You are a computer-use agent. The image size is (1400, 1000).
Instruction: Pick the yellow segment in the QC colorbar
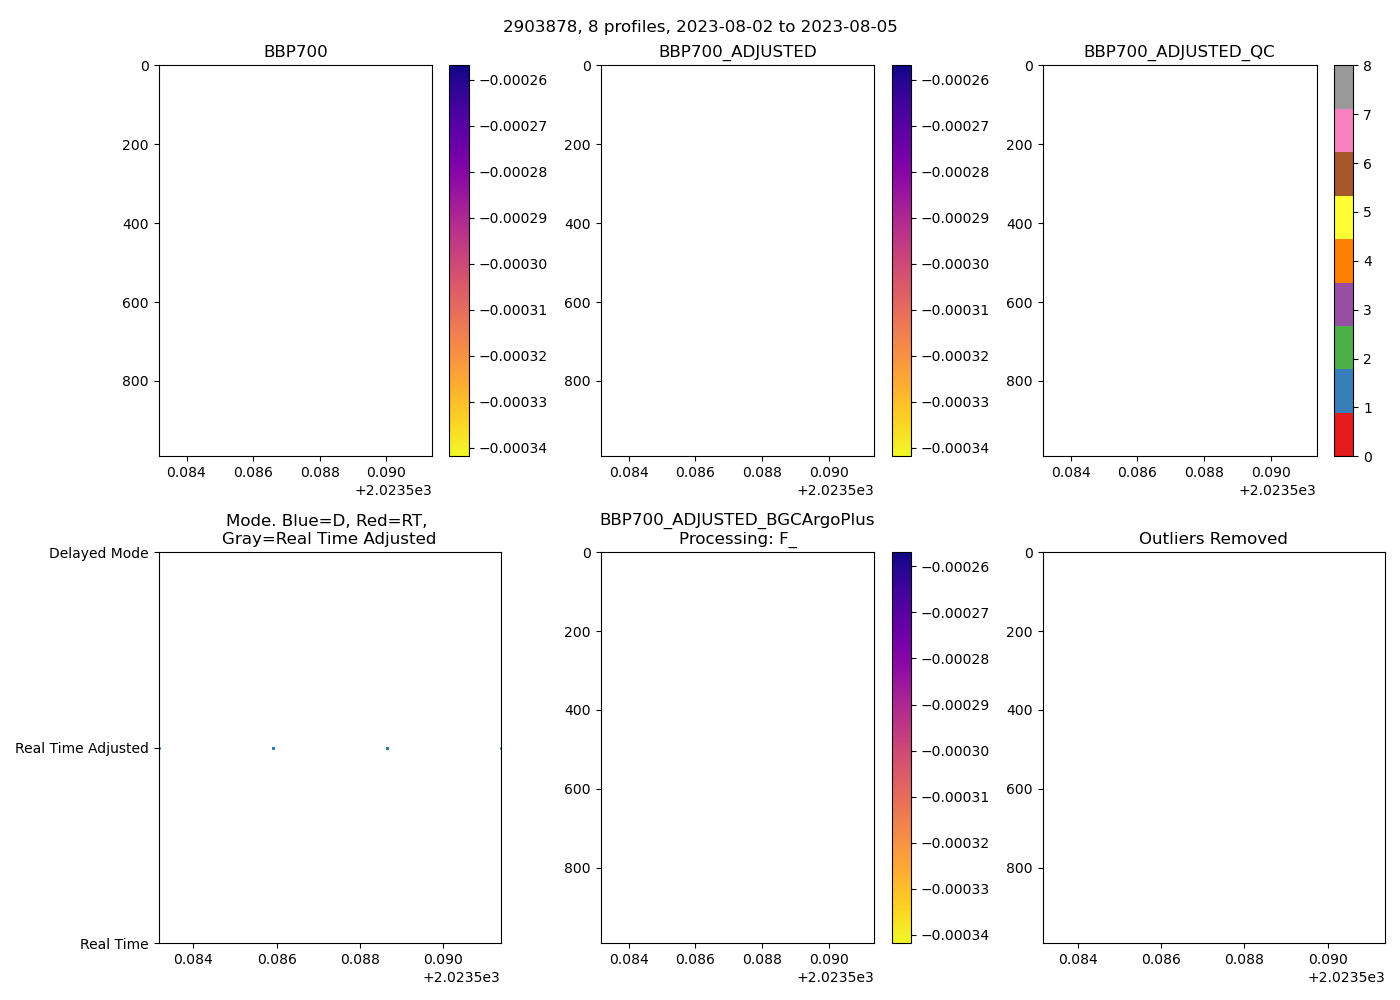(1343, 218)
